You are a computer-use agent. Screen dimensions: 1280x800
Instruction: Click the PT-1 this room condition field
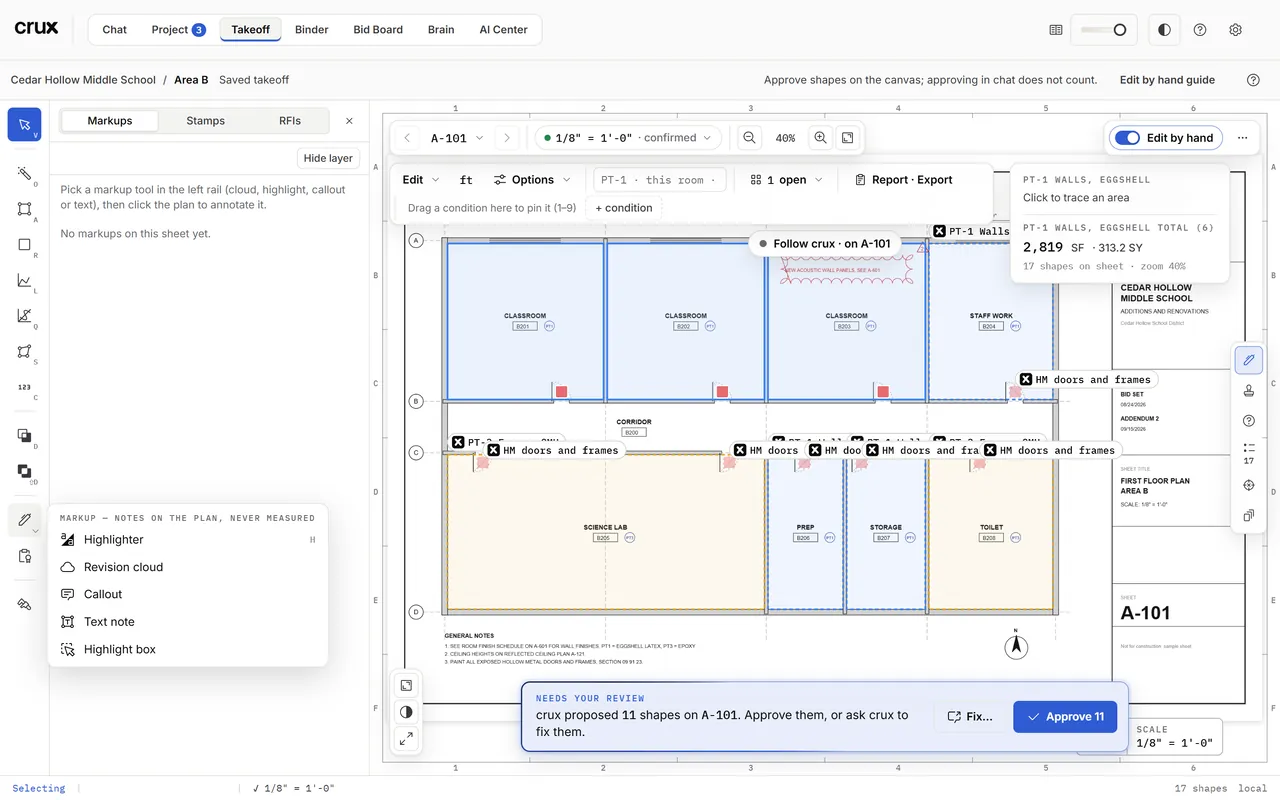coord(660,180)
